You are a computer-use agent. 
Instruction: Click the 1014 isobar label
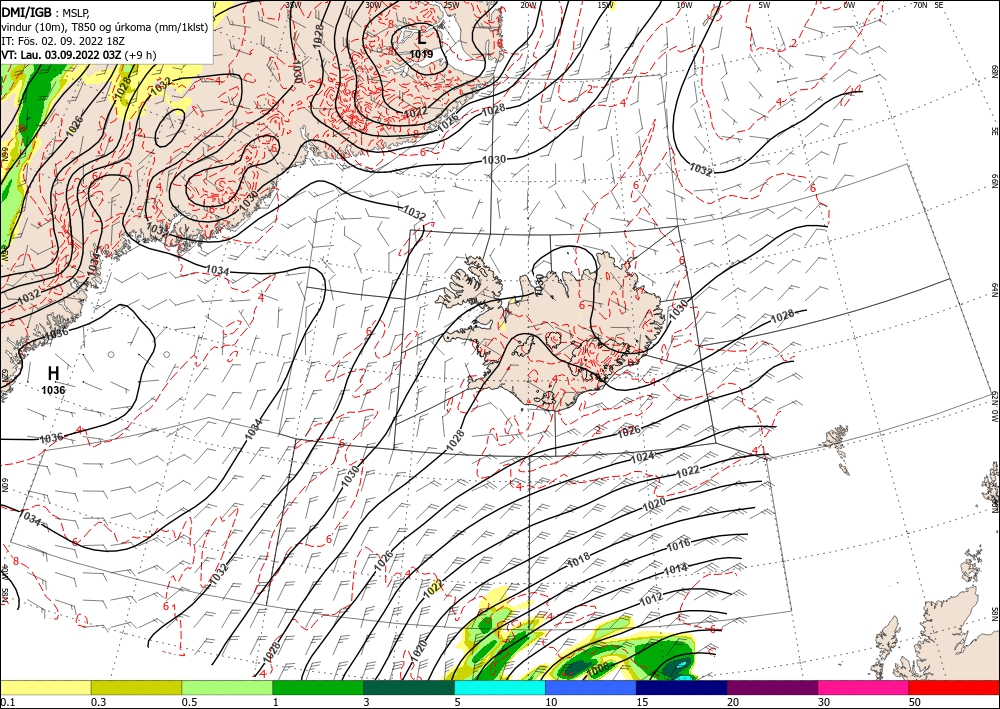(675, 569)
